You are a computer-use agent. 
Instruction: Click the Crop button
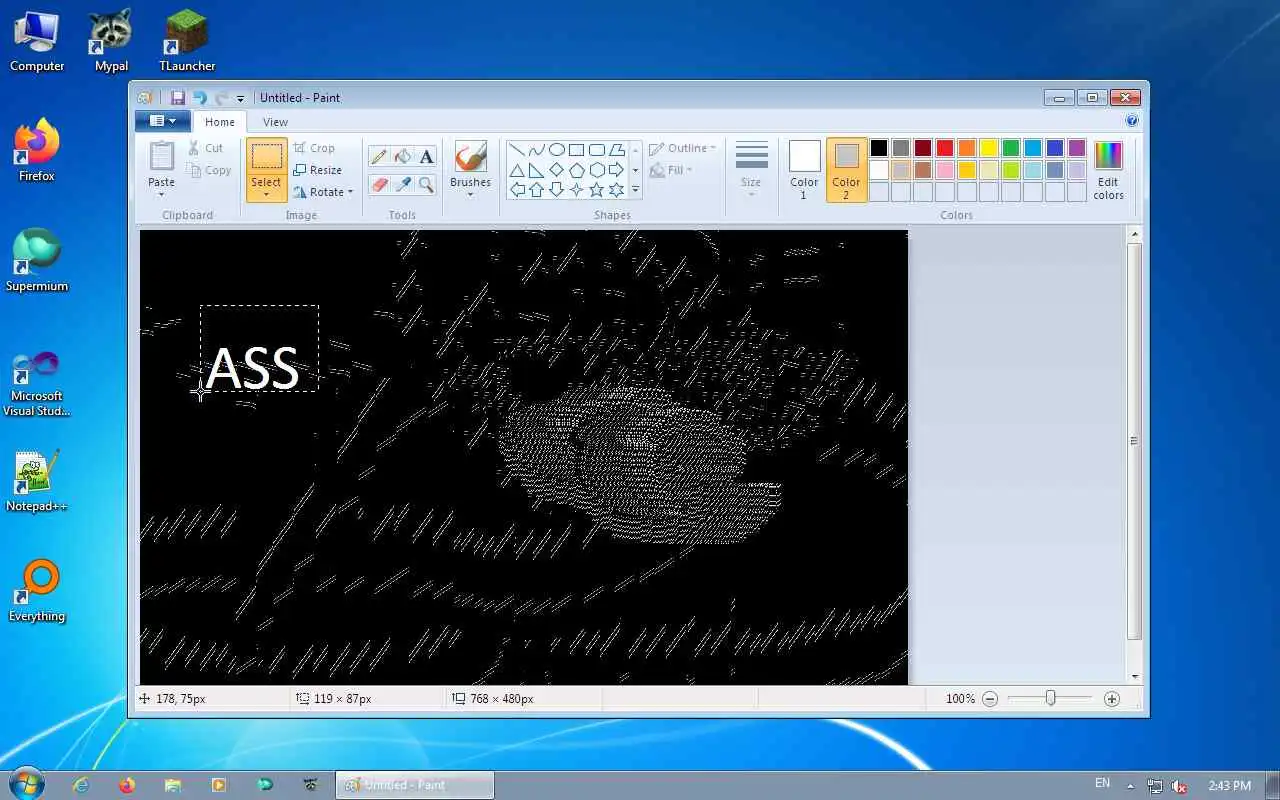point(314,148)
